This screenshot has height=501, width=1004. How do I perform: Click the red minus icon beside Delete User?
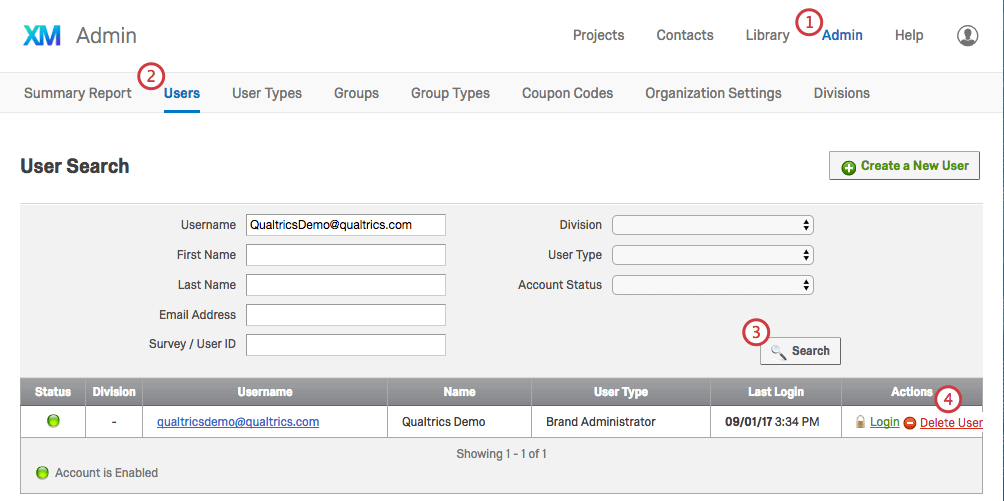pyautogui.click(x=910, y=423)
